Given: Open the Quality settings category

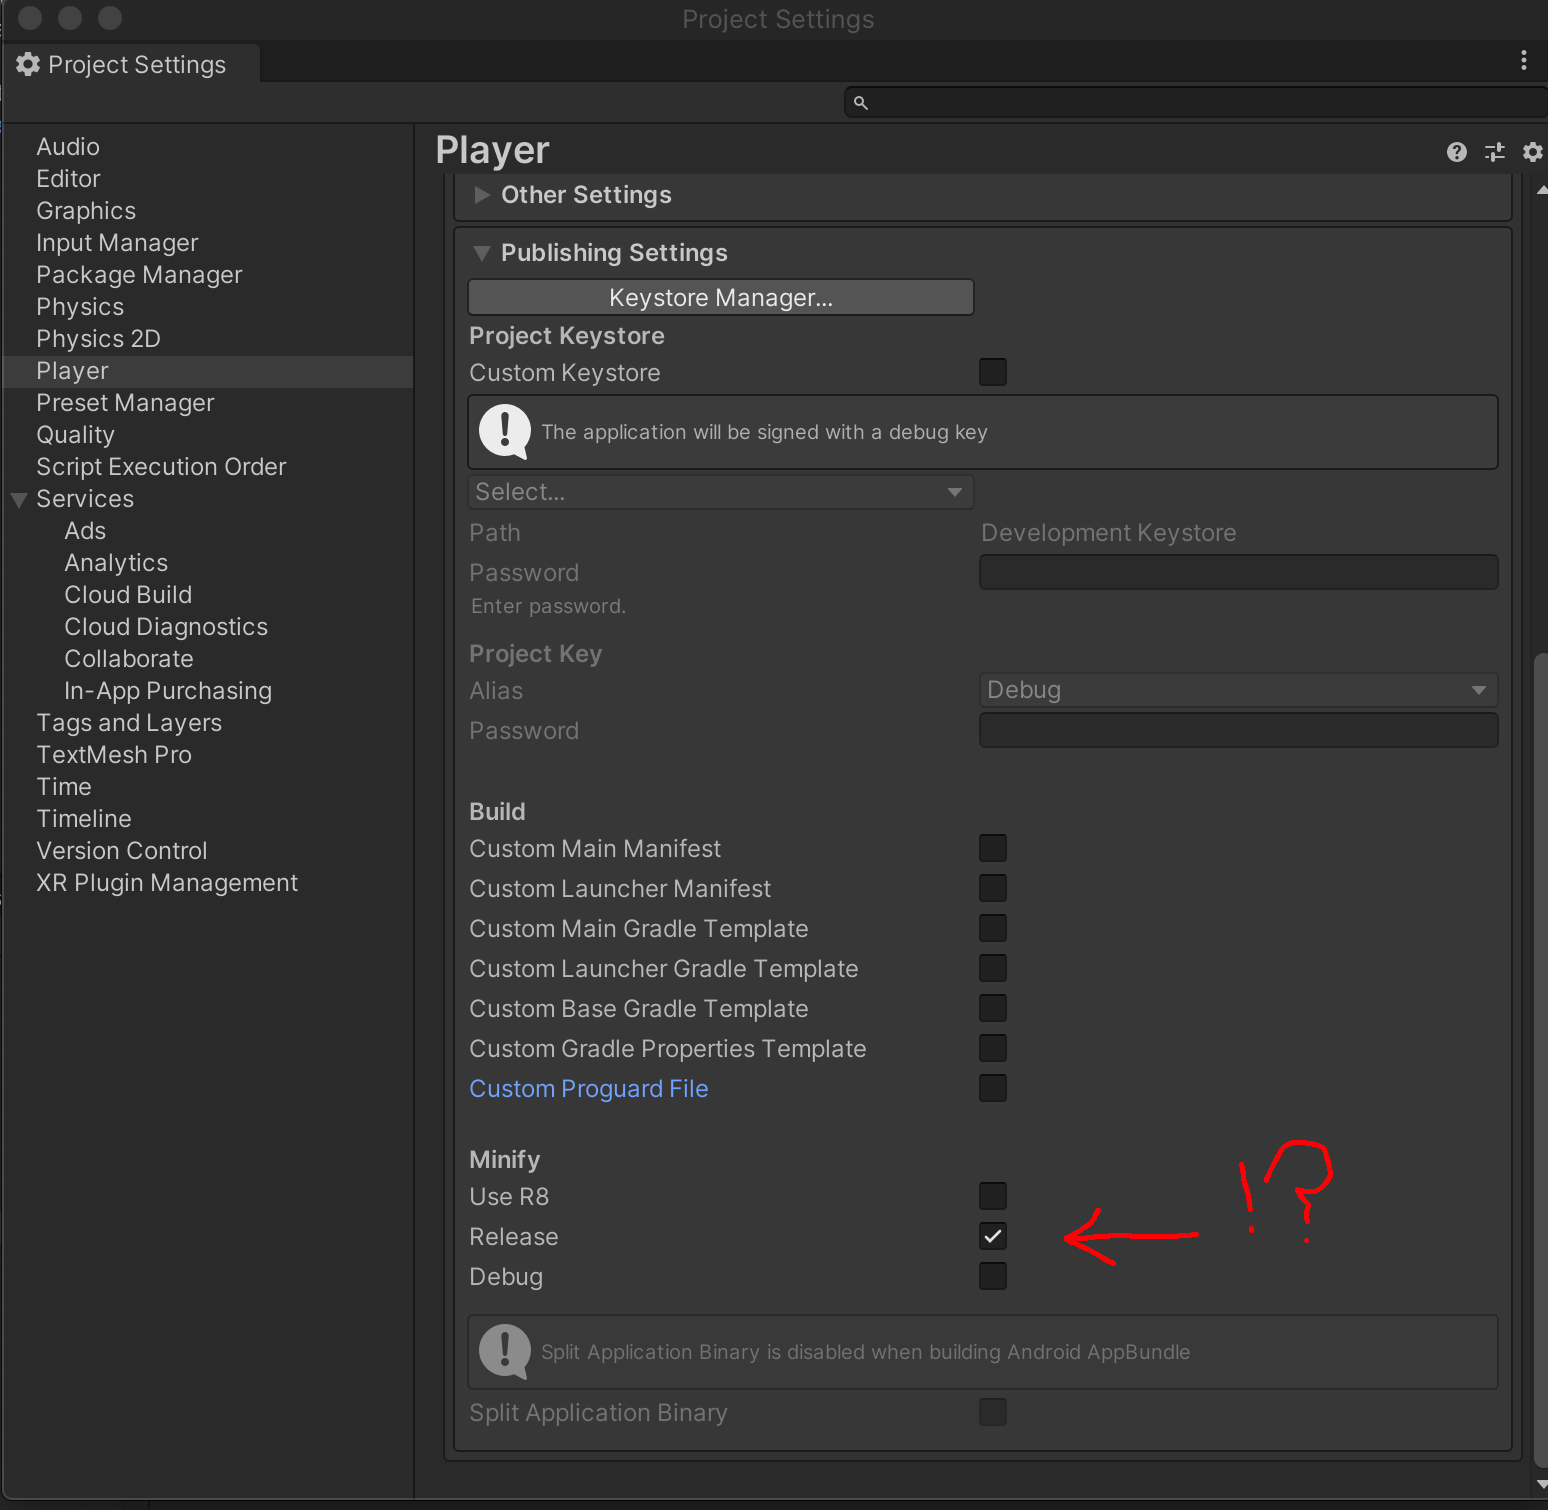Looking at the screenshot, I should [x=75, y=435].
